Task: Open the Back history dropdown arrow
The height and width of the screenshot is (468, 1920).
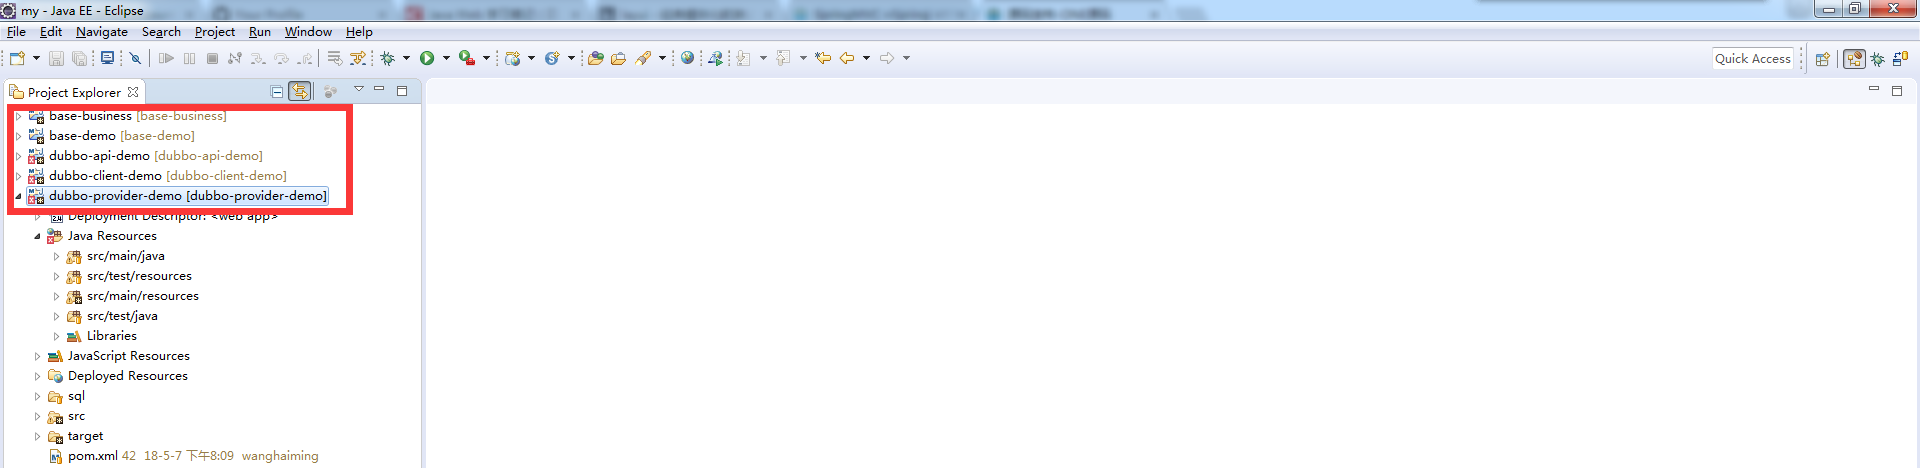Action: pos(866,58)
